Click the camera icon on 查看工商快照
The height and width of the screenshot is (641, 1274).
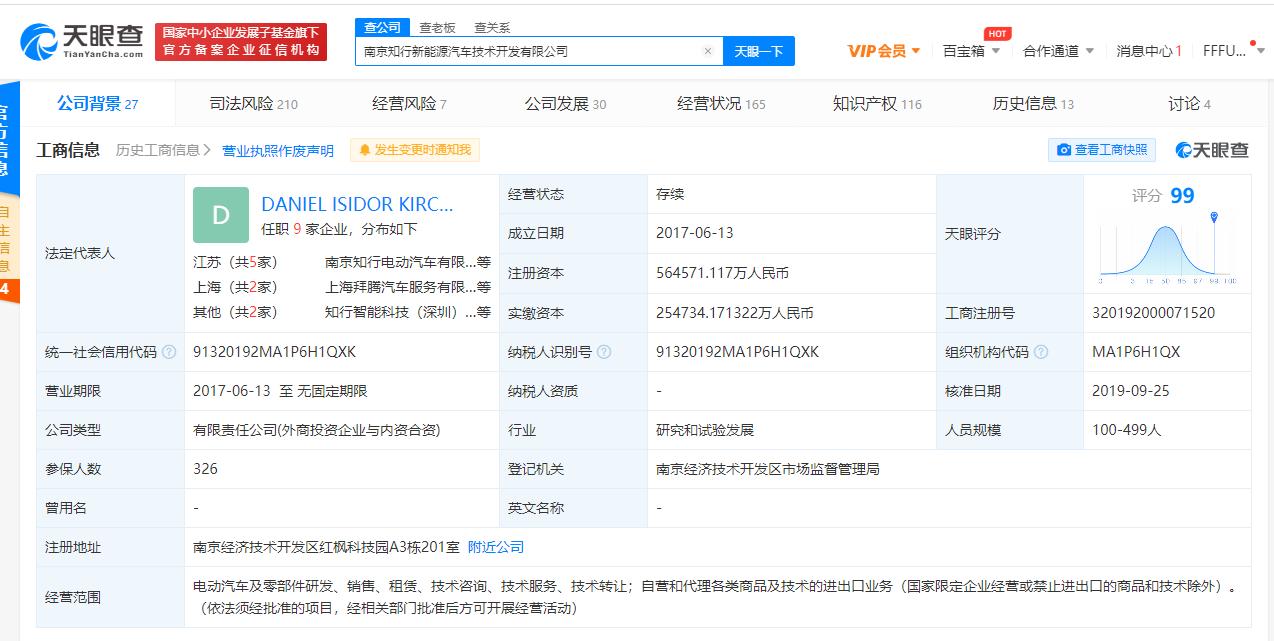coord(1064,150)
